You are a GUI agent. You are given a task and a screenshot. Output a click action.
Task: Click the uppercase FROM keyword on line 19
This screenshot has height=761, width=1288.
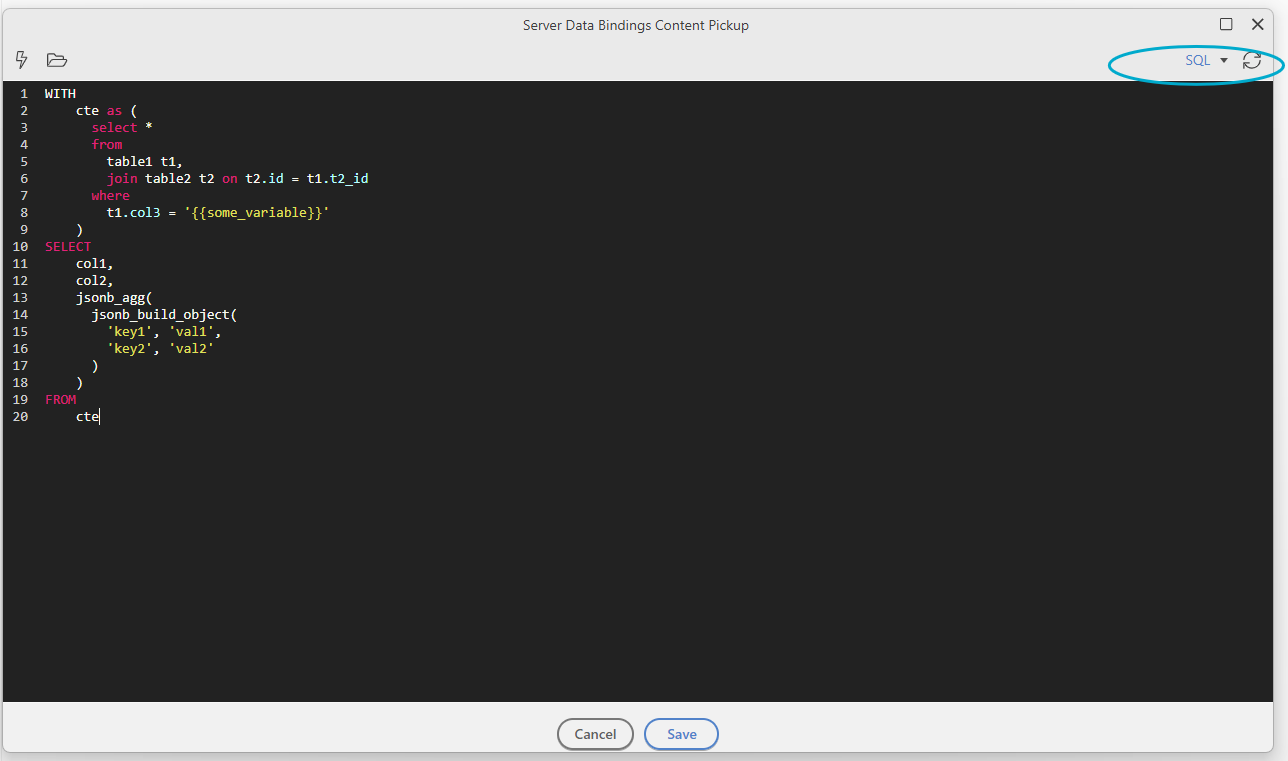click(60, 400)
